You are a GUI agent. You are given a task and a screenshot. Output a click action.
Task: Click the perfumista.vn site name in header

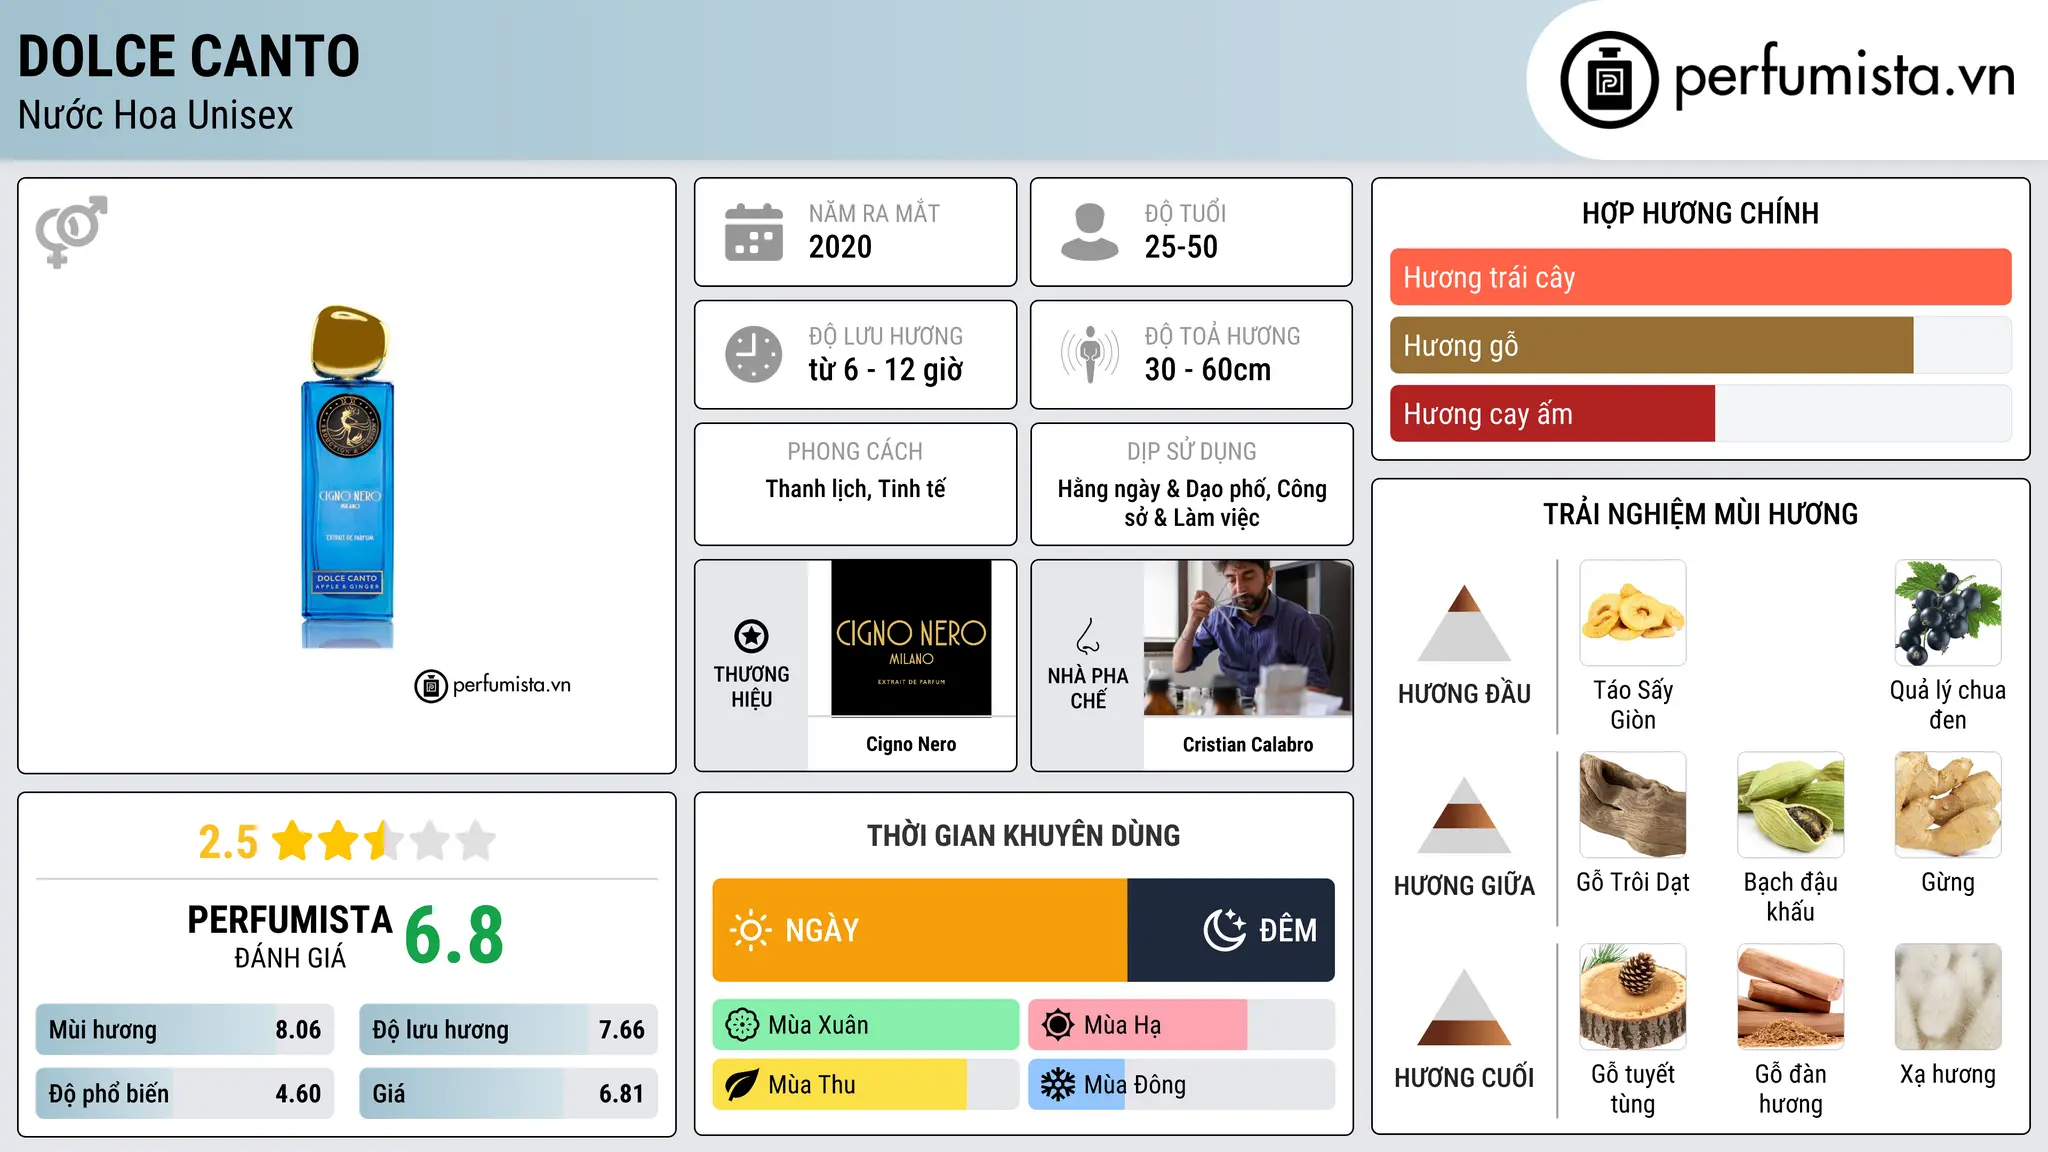(1844, 77)
